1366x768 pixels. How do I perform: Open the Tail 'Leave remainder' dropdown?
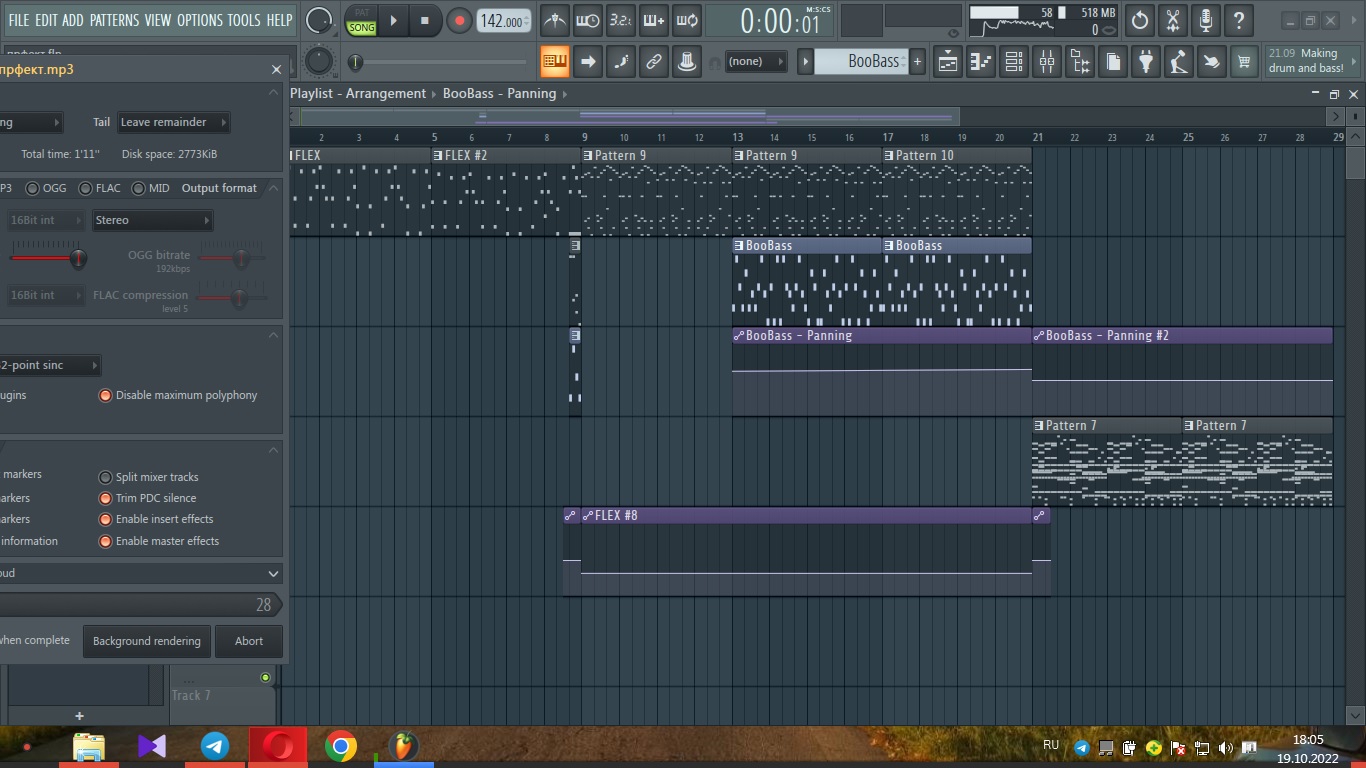tap(173, 122)
